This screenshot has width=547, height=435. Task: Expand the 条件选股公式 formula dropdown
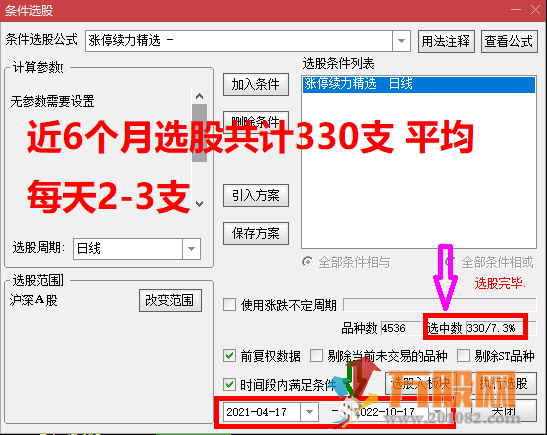tap(401, 41)
